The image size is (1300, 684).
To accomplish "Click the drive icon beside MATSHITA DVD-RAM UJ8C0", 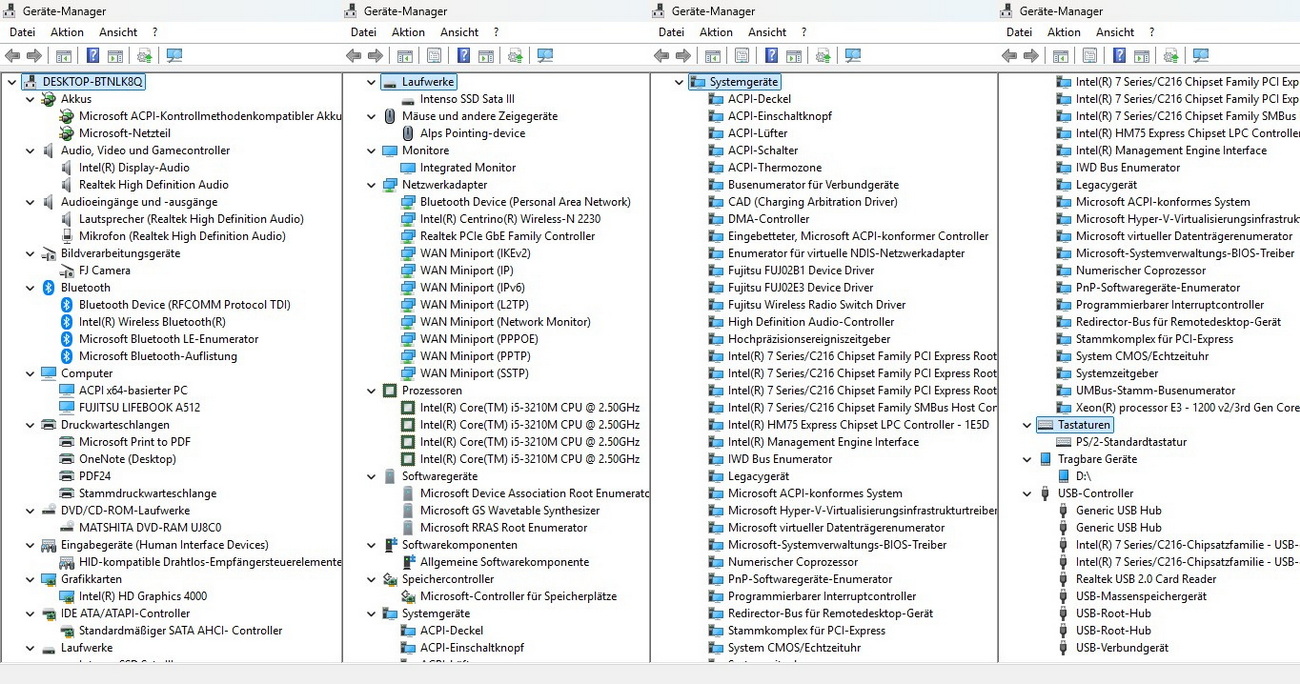I will coord(67,527).
